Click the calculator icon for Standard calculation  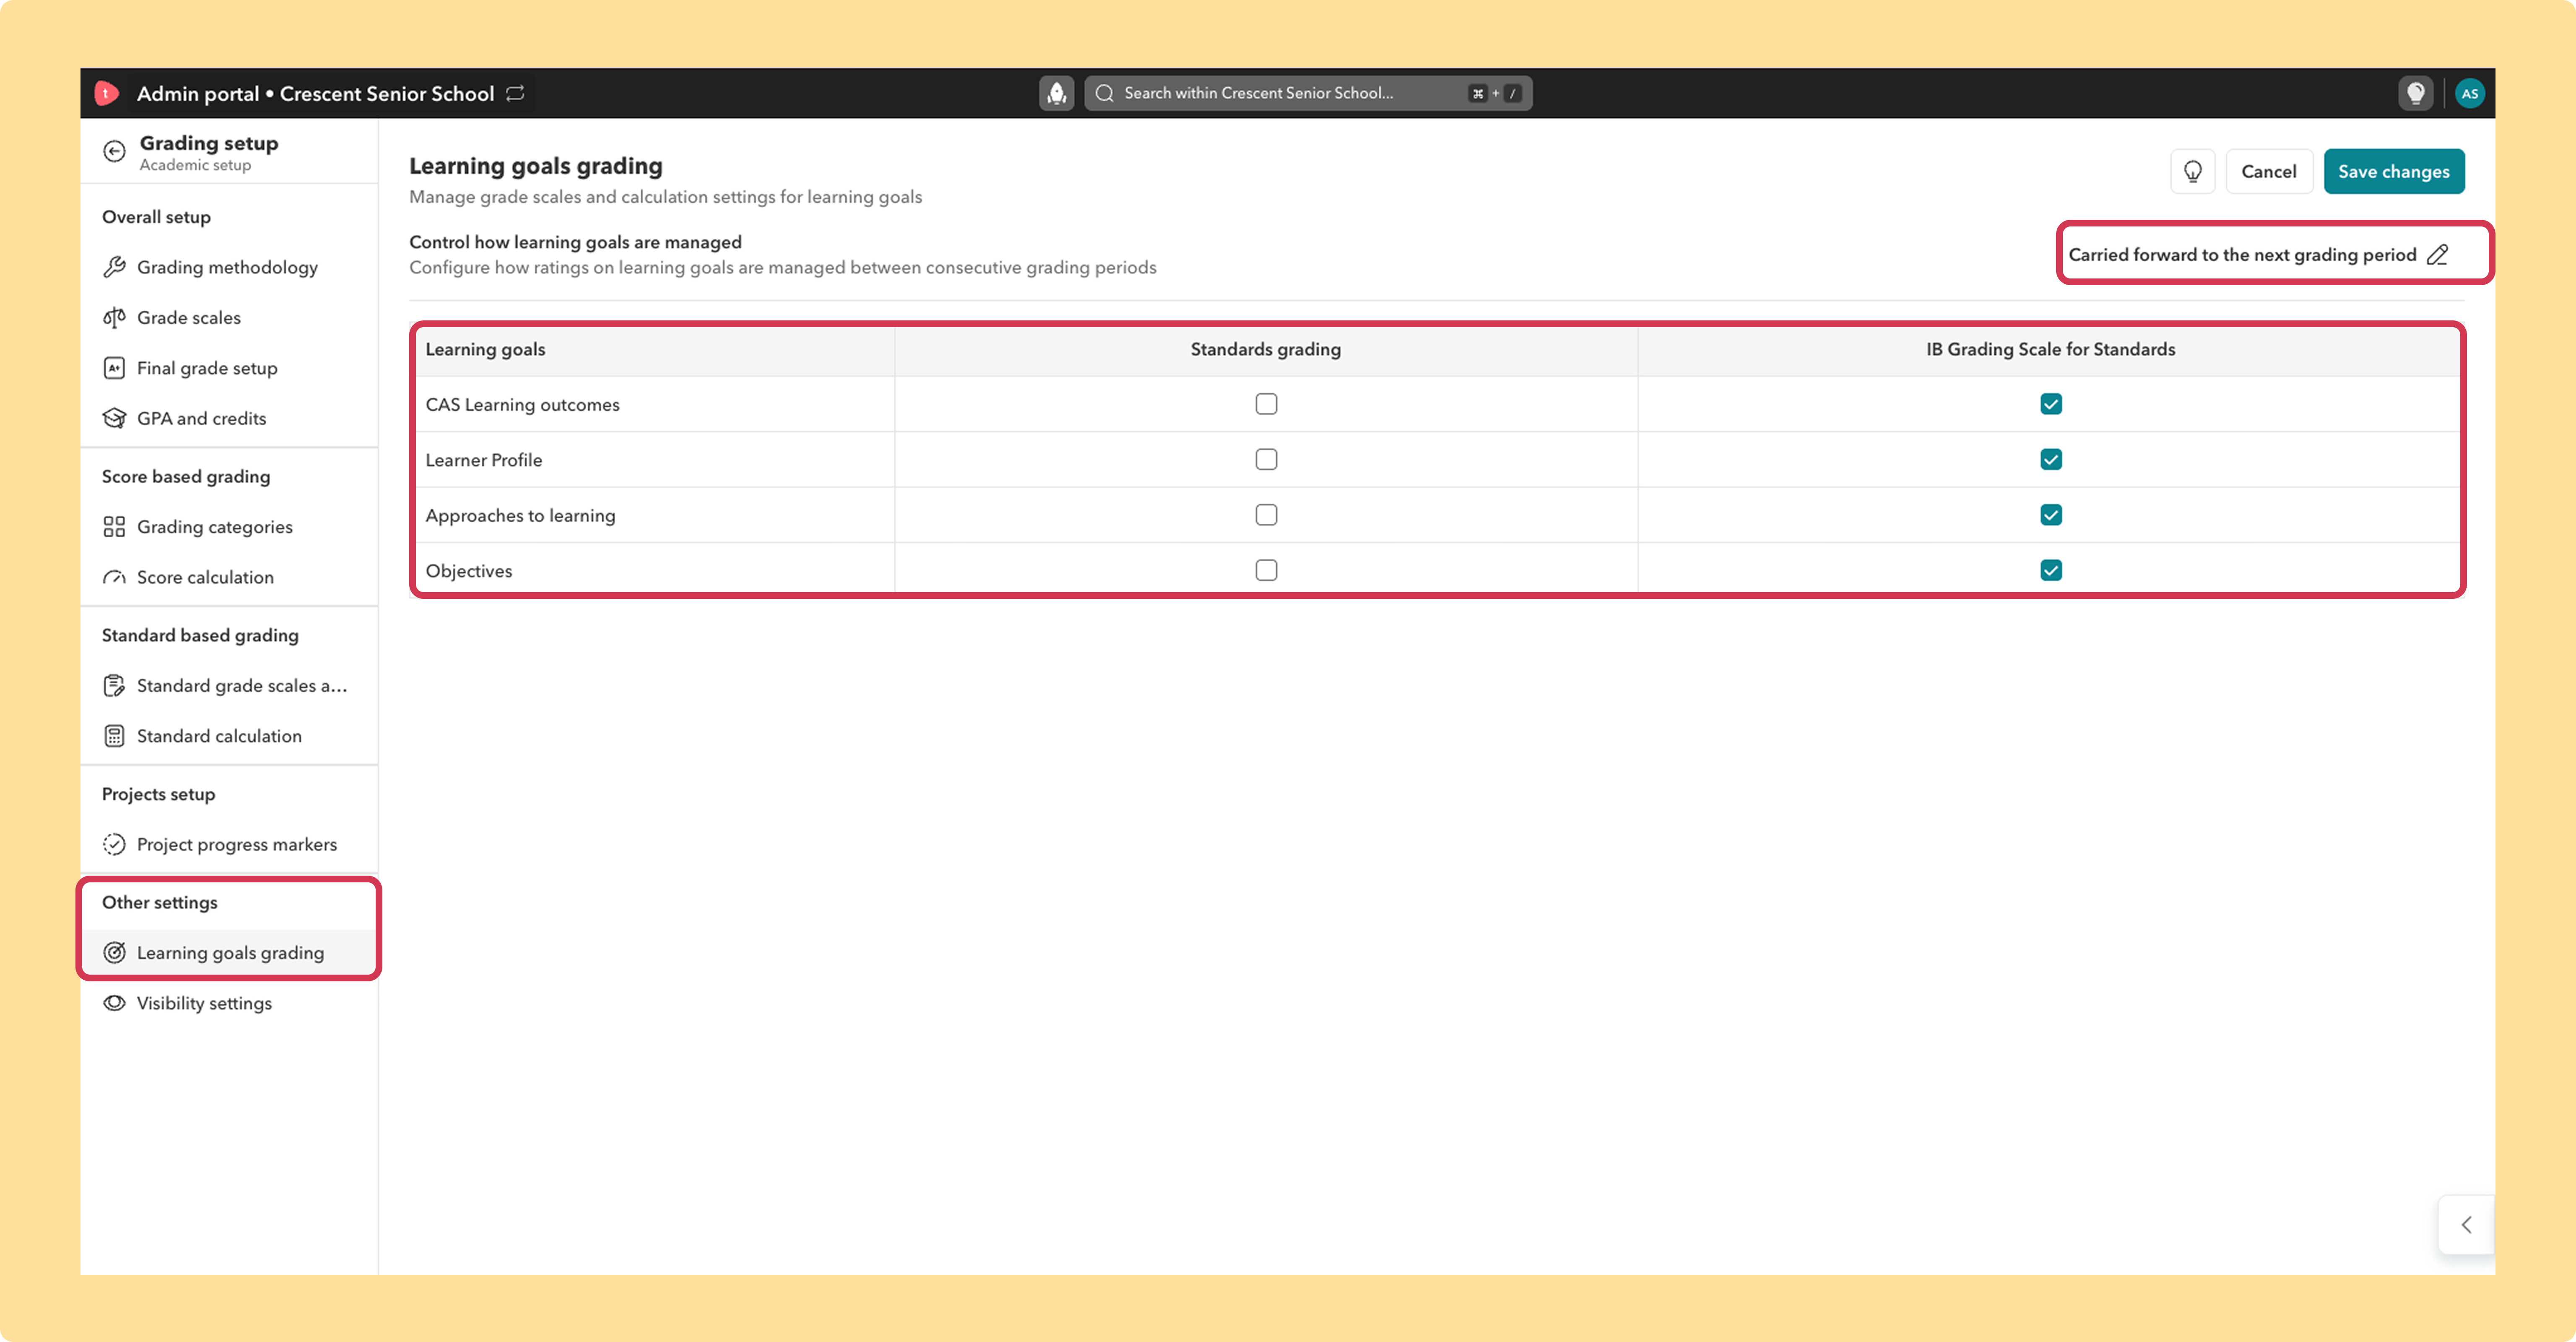tap(114, 736)
